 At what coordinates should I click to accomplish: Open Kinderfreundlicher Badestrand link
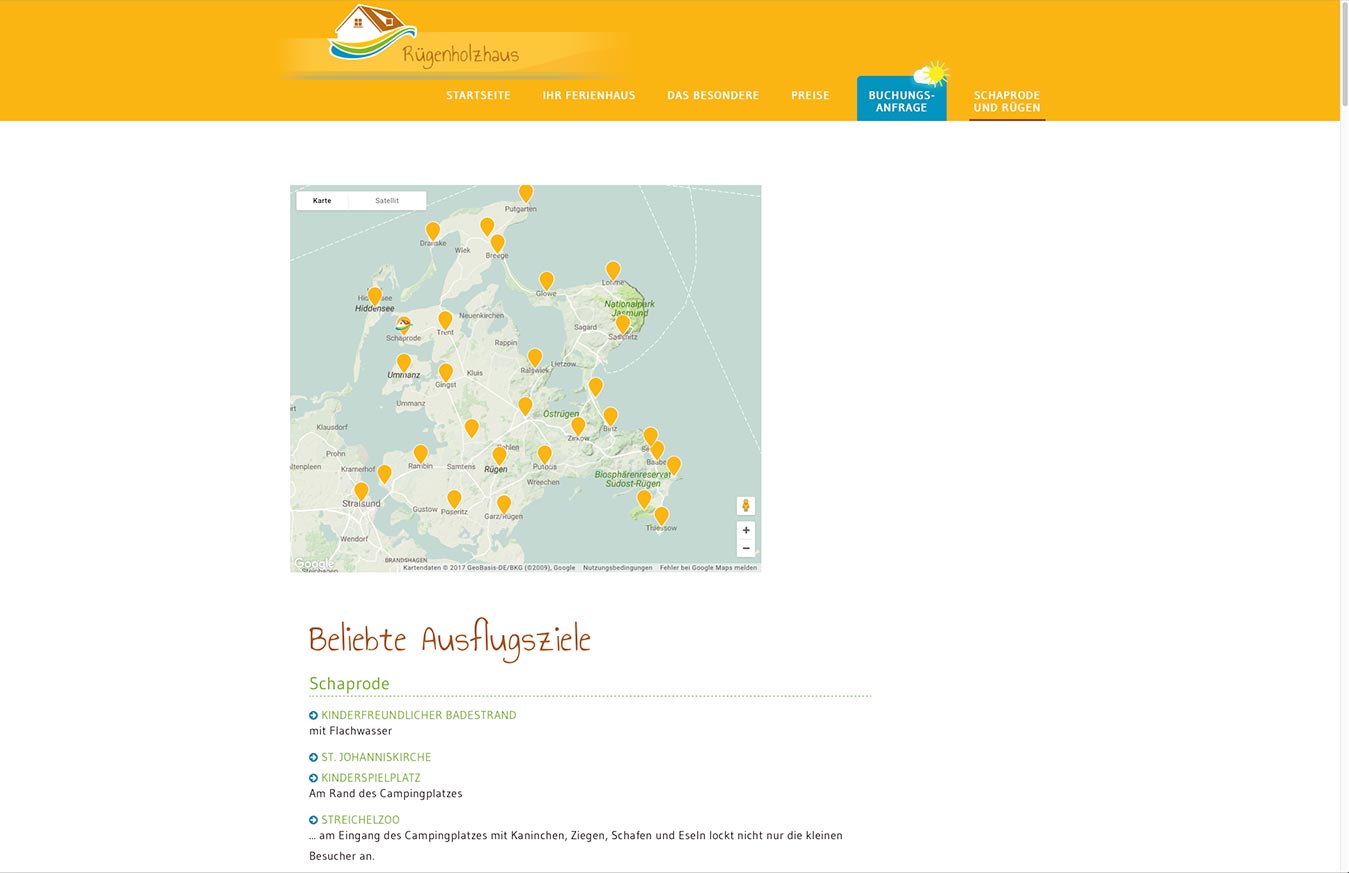tap(418, 715)
